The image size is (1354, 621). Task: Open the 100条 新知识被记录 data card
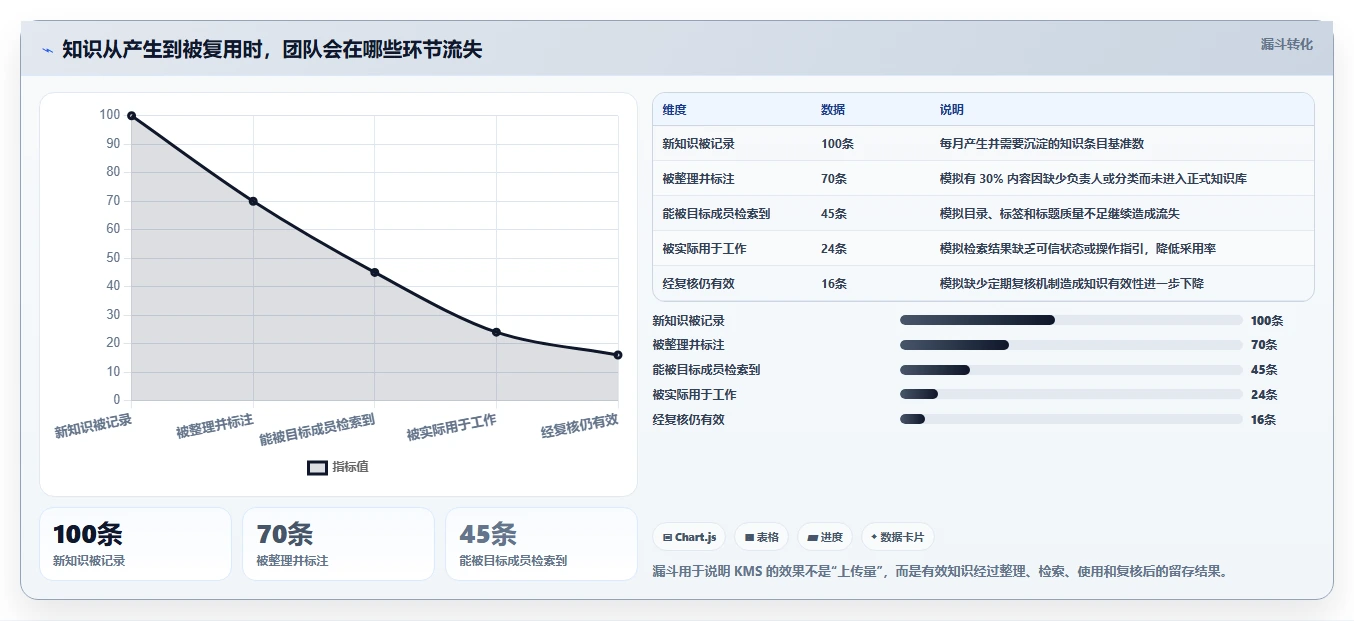[x=135, y=544]
